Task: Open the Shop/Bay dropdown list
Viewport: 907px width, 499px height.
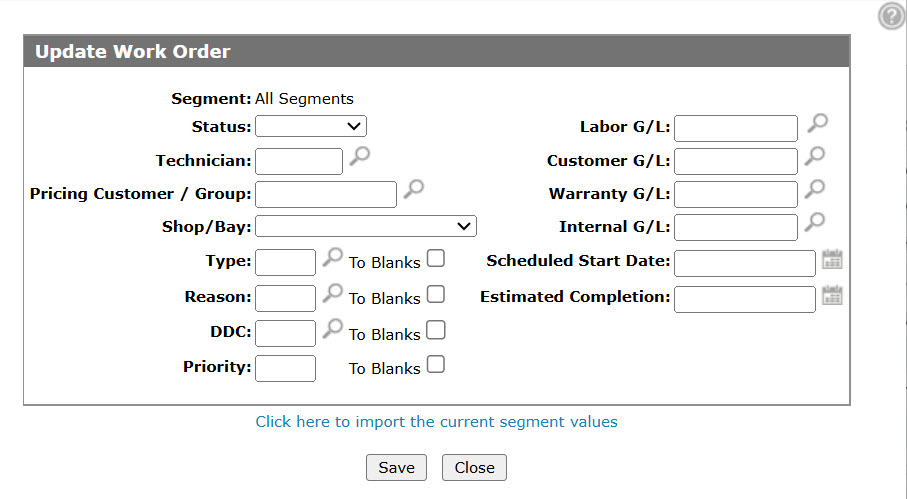Action: pyautogui.click(x=366, y=226)
